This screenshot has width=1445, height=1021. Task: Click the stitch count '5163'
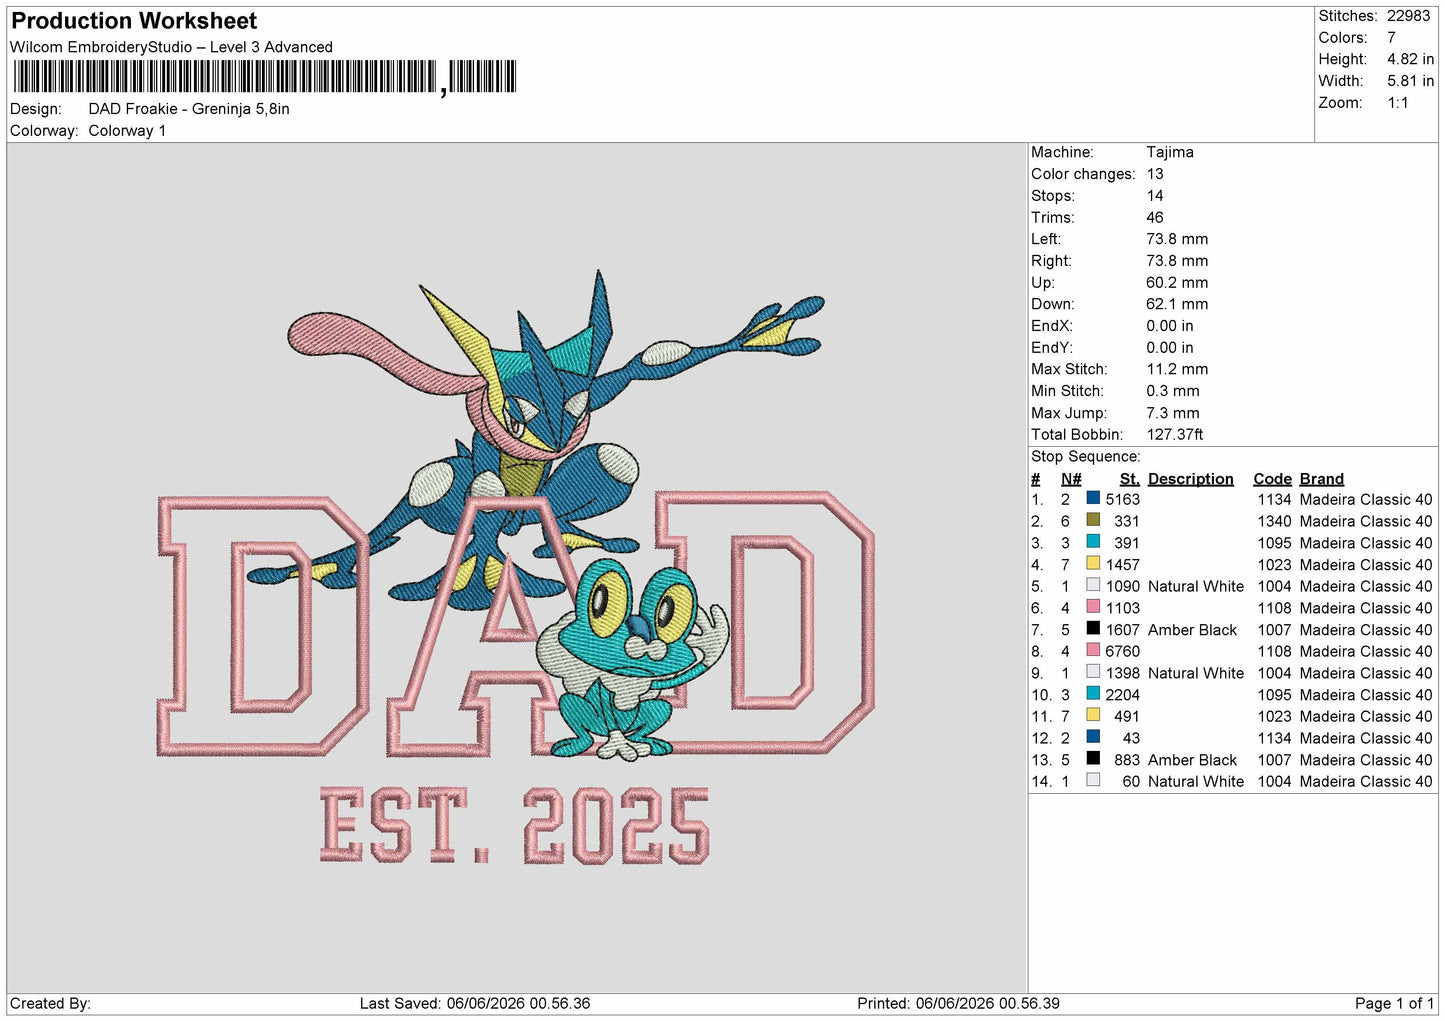click(x=1122, y=499)
